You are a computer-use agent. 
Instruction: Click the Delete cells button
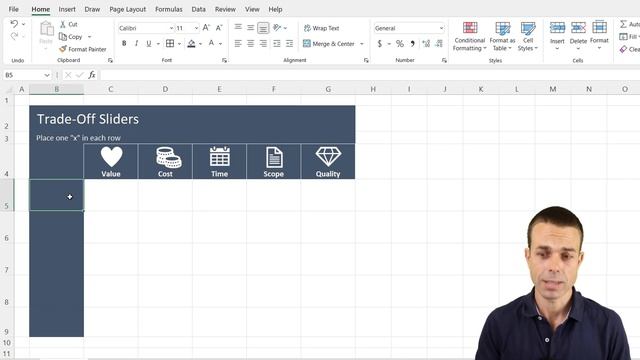click(x=578, y=36)
